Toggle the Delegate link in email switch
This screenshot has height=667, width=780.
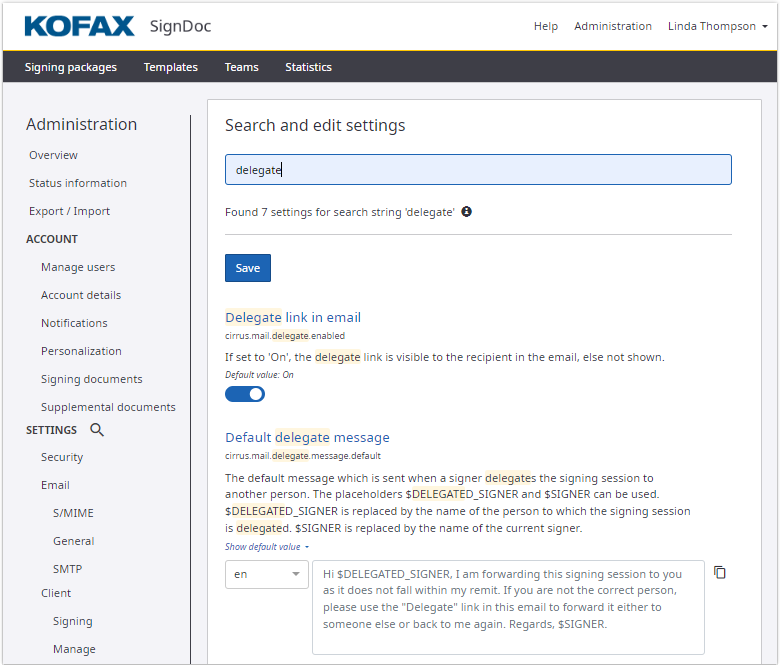point(245,394)
